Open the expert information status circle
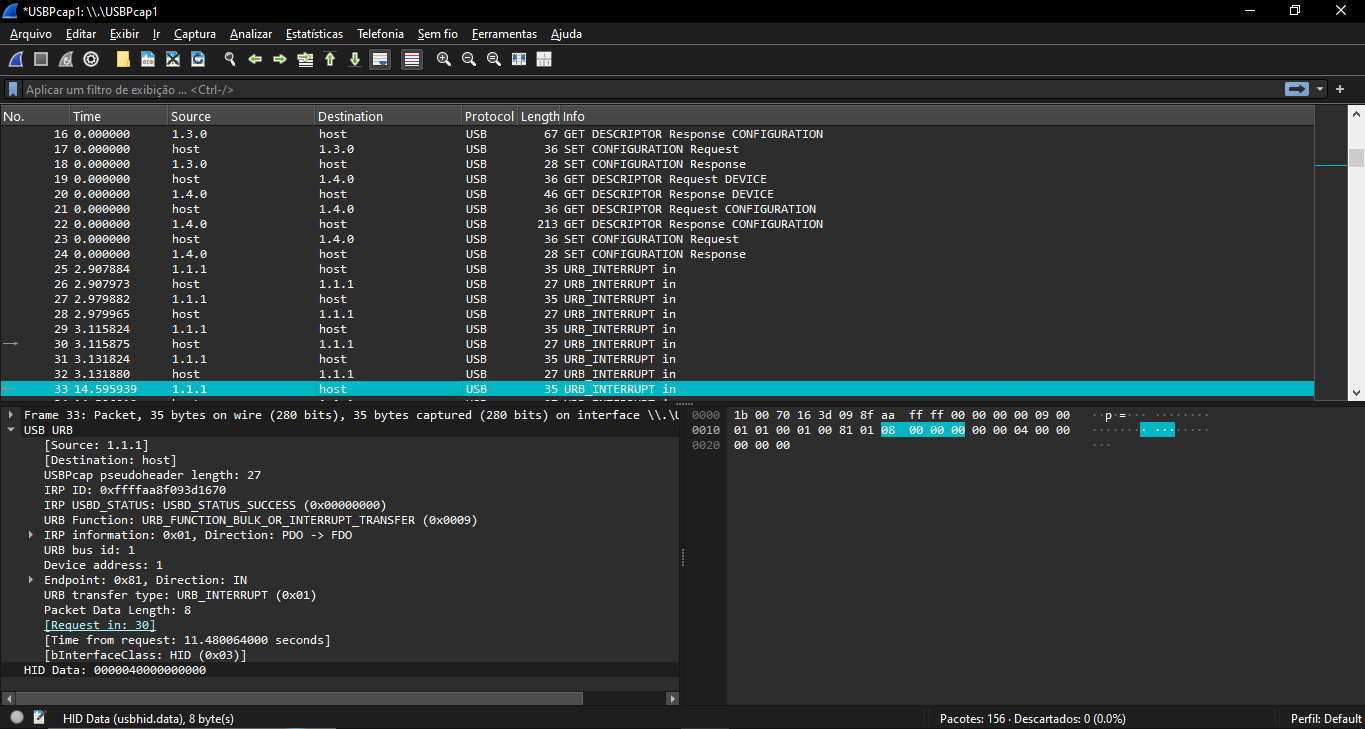 17,717
